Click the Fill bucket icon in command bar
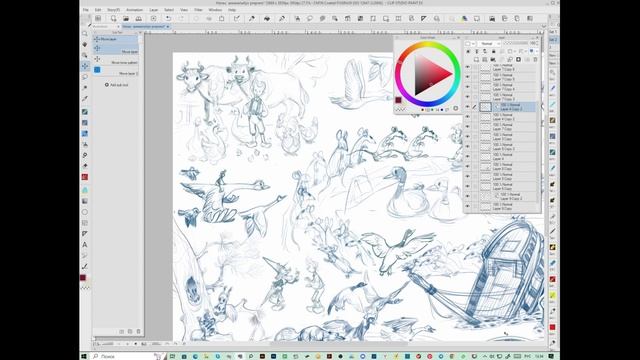This screenshot has height=360, width=640. 267,18
